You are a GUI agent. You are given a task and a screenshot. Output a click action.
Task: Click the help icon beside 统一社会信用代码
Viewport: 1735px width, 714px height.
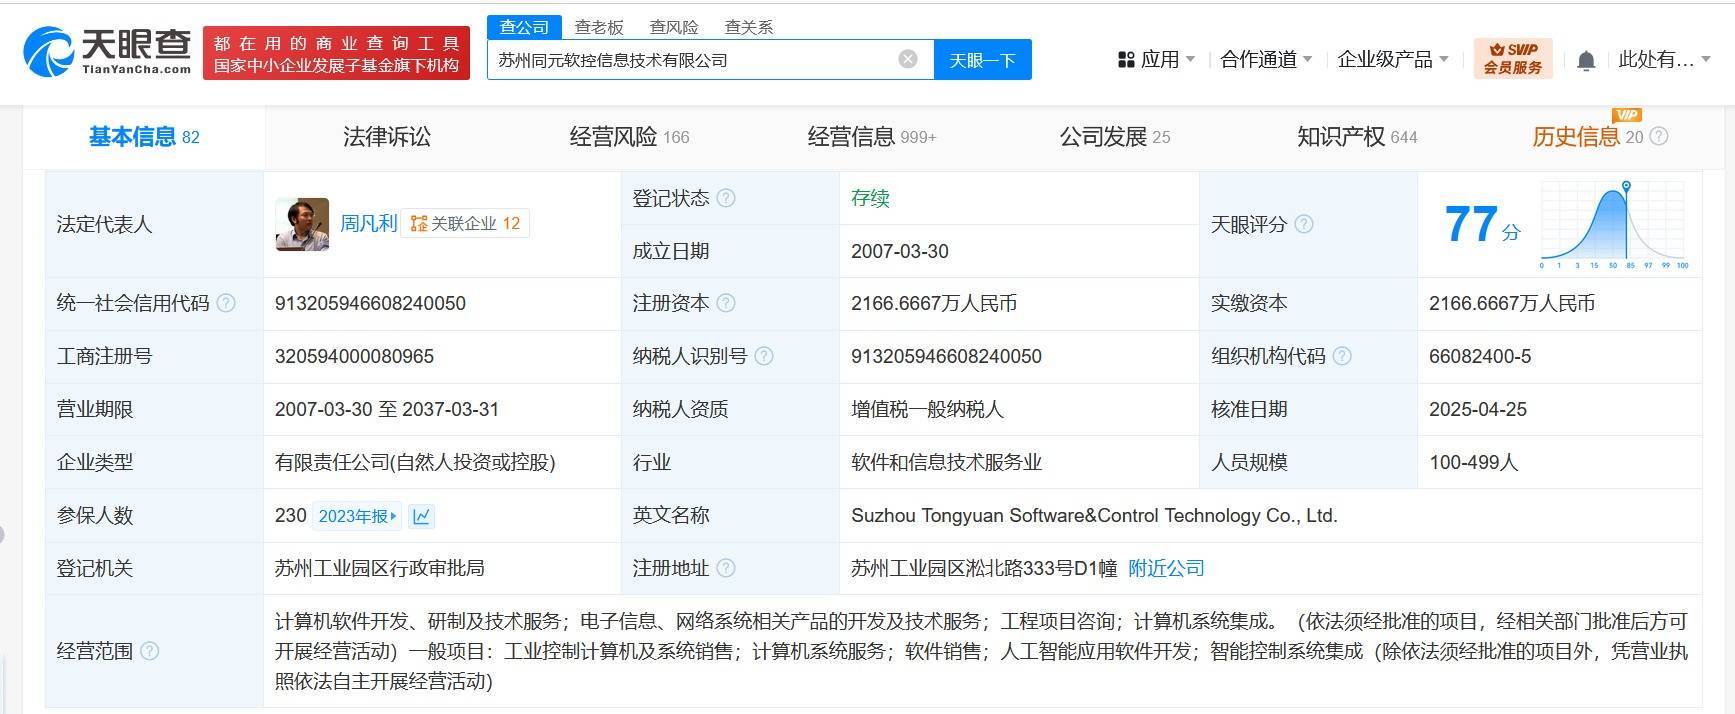click(226, 303)
